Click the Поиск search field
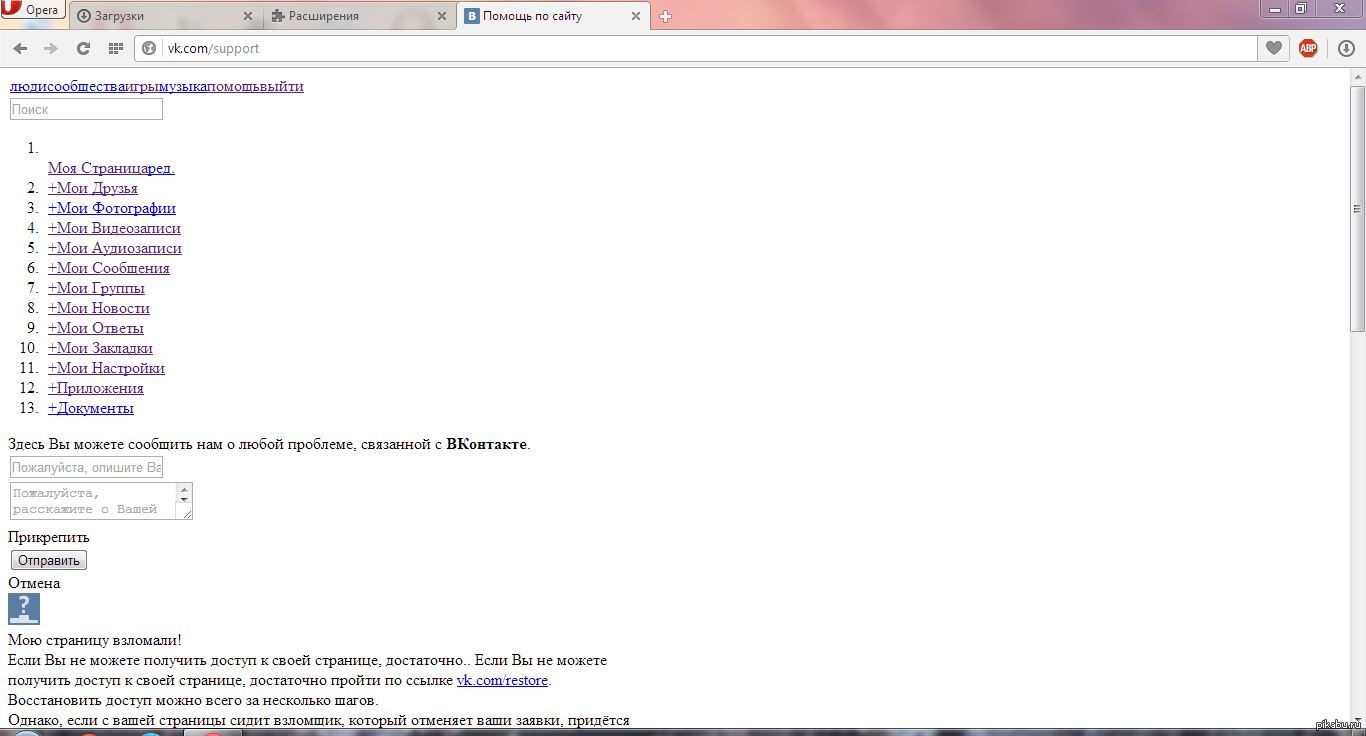This screenshot has height=736, width=1366. tap(86, 110)
